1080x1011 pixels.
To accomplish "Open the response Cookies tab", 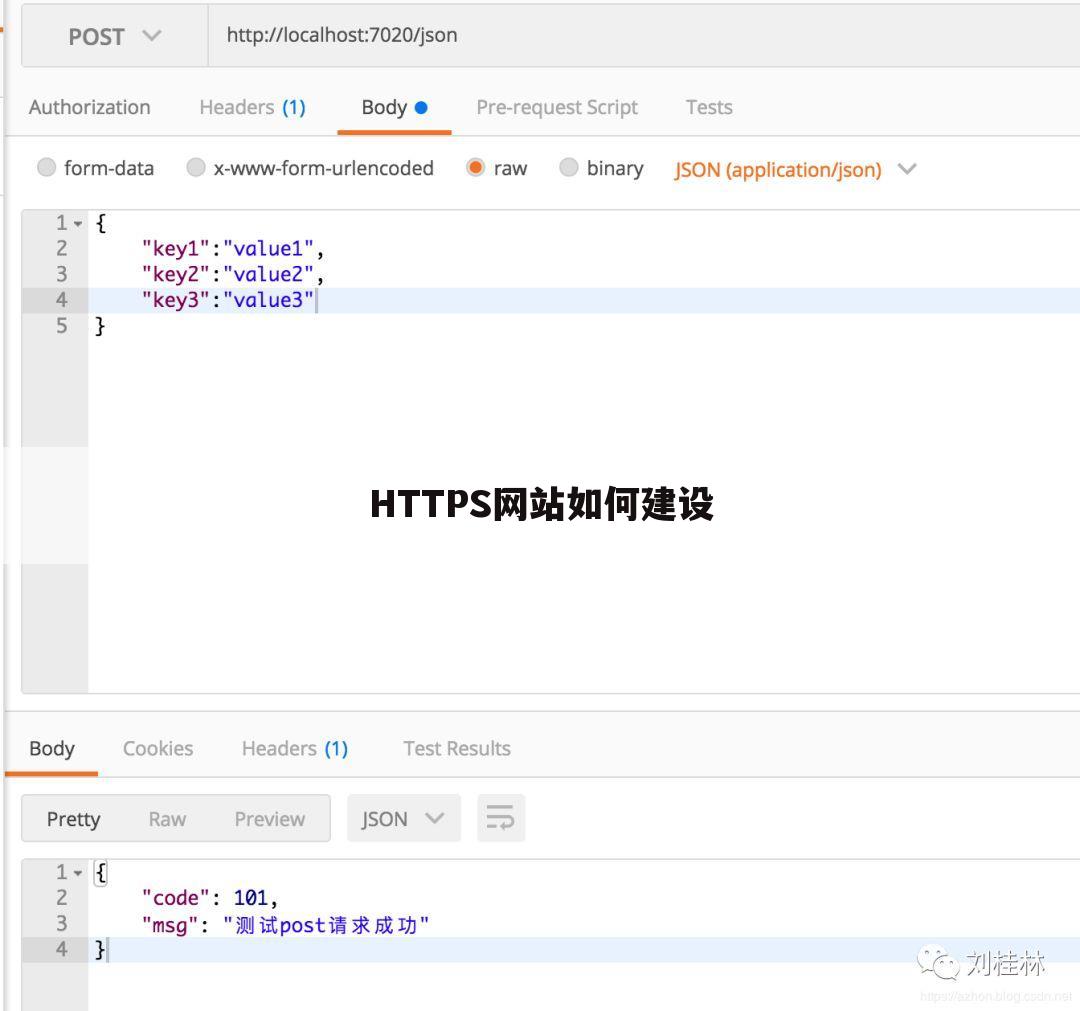I will [x=158, y=749].
